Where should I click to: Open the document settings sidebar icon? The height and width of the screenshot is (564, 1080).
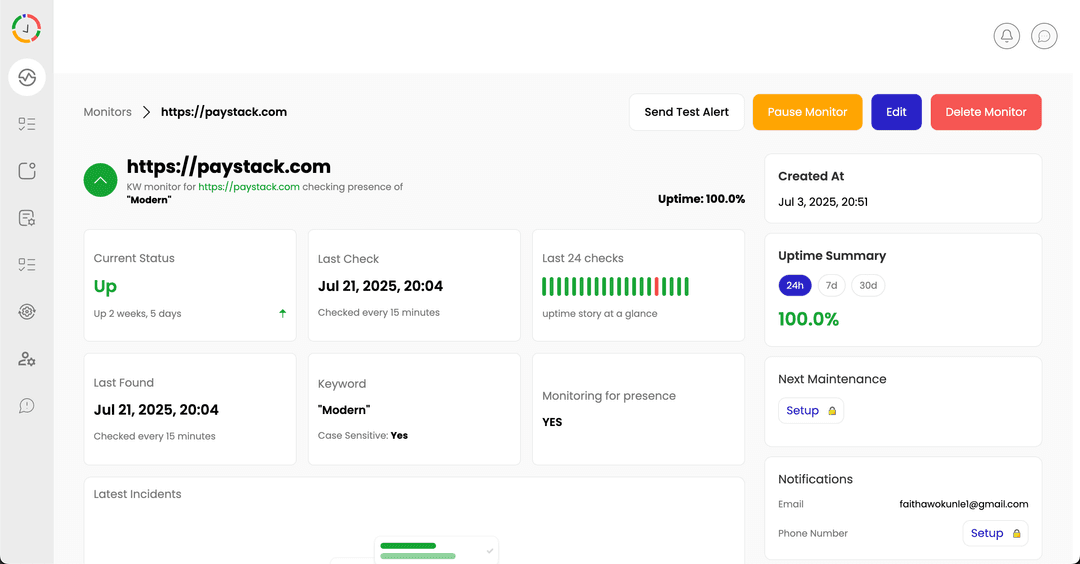pyautogui.click(x=27, y=218)
